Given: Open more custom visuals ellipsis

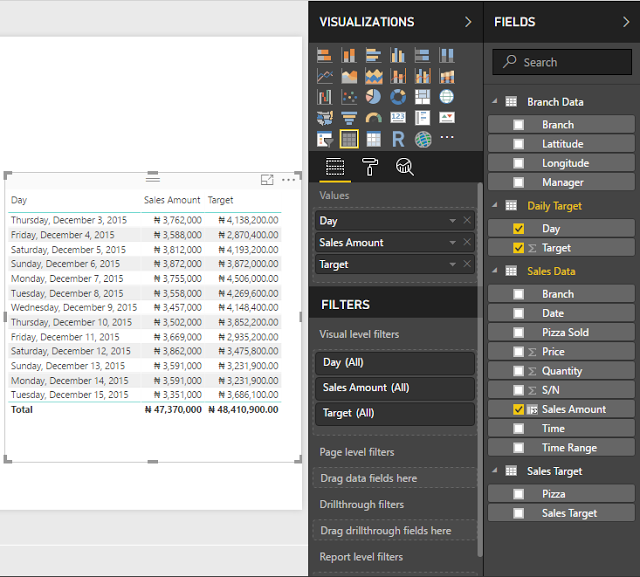Looking at the screenshot, I should [x=447, y=137].
